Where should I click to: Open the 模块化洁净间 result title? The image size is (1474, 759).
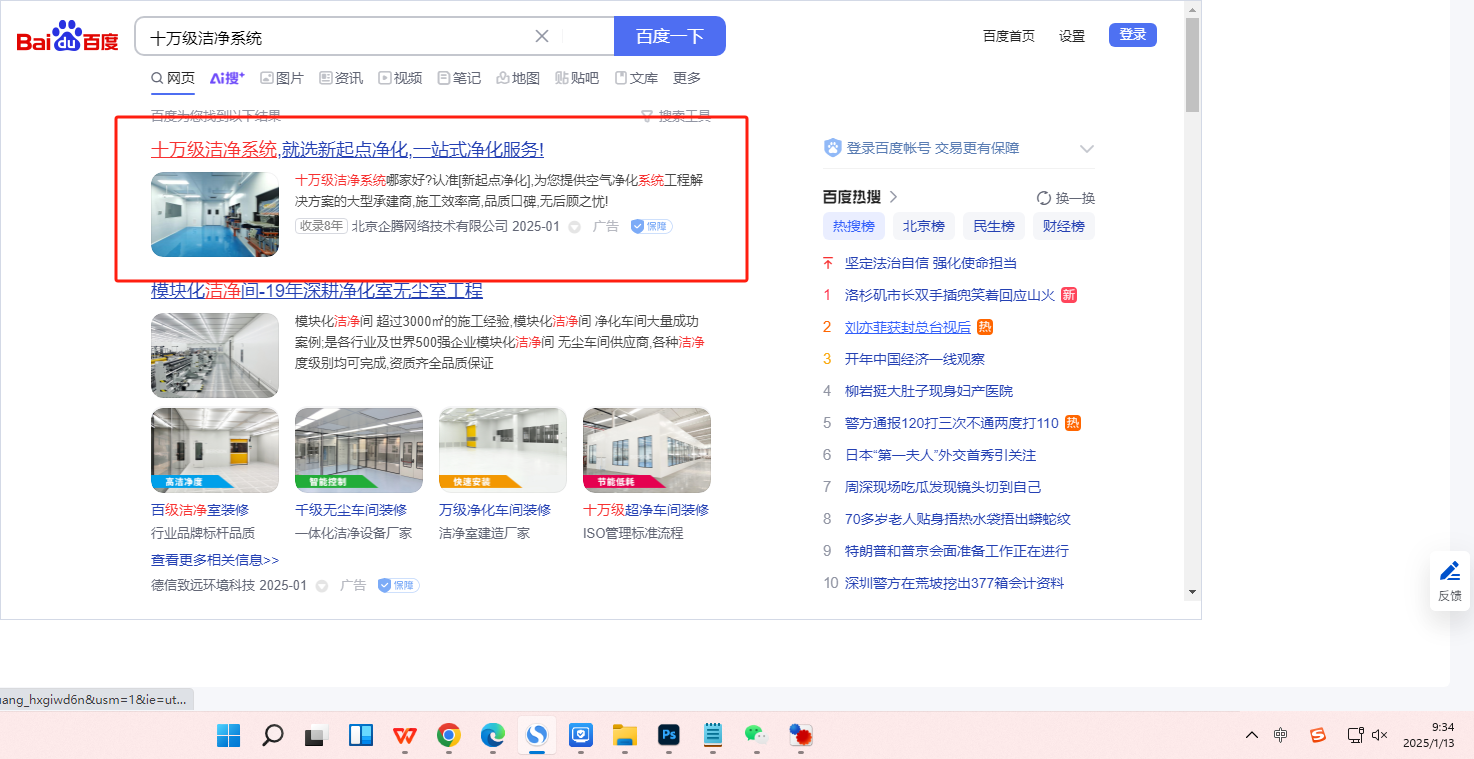pos(317,291)
